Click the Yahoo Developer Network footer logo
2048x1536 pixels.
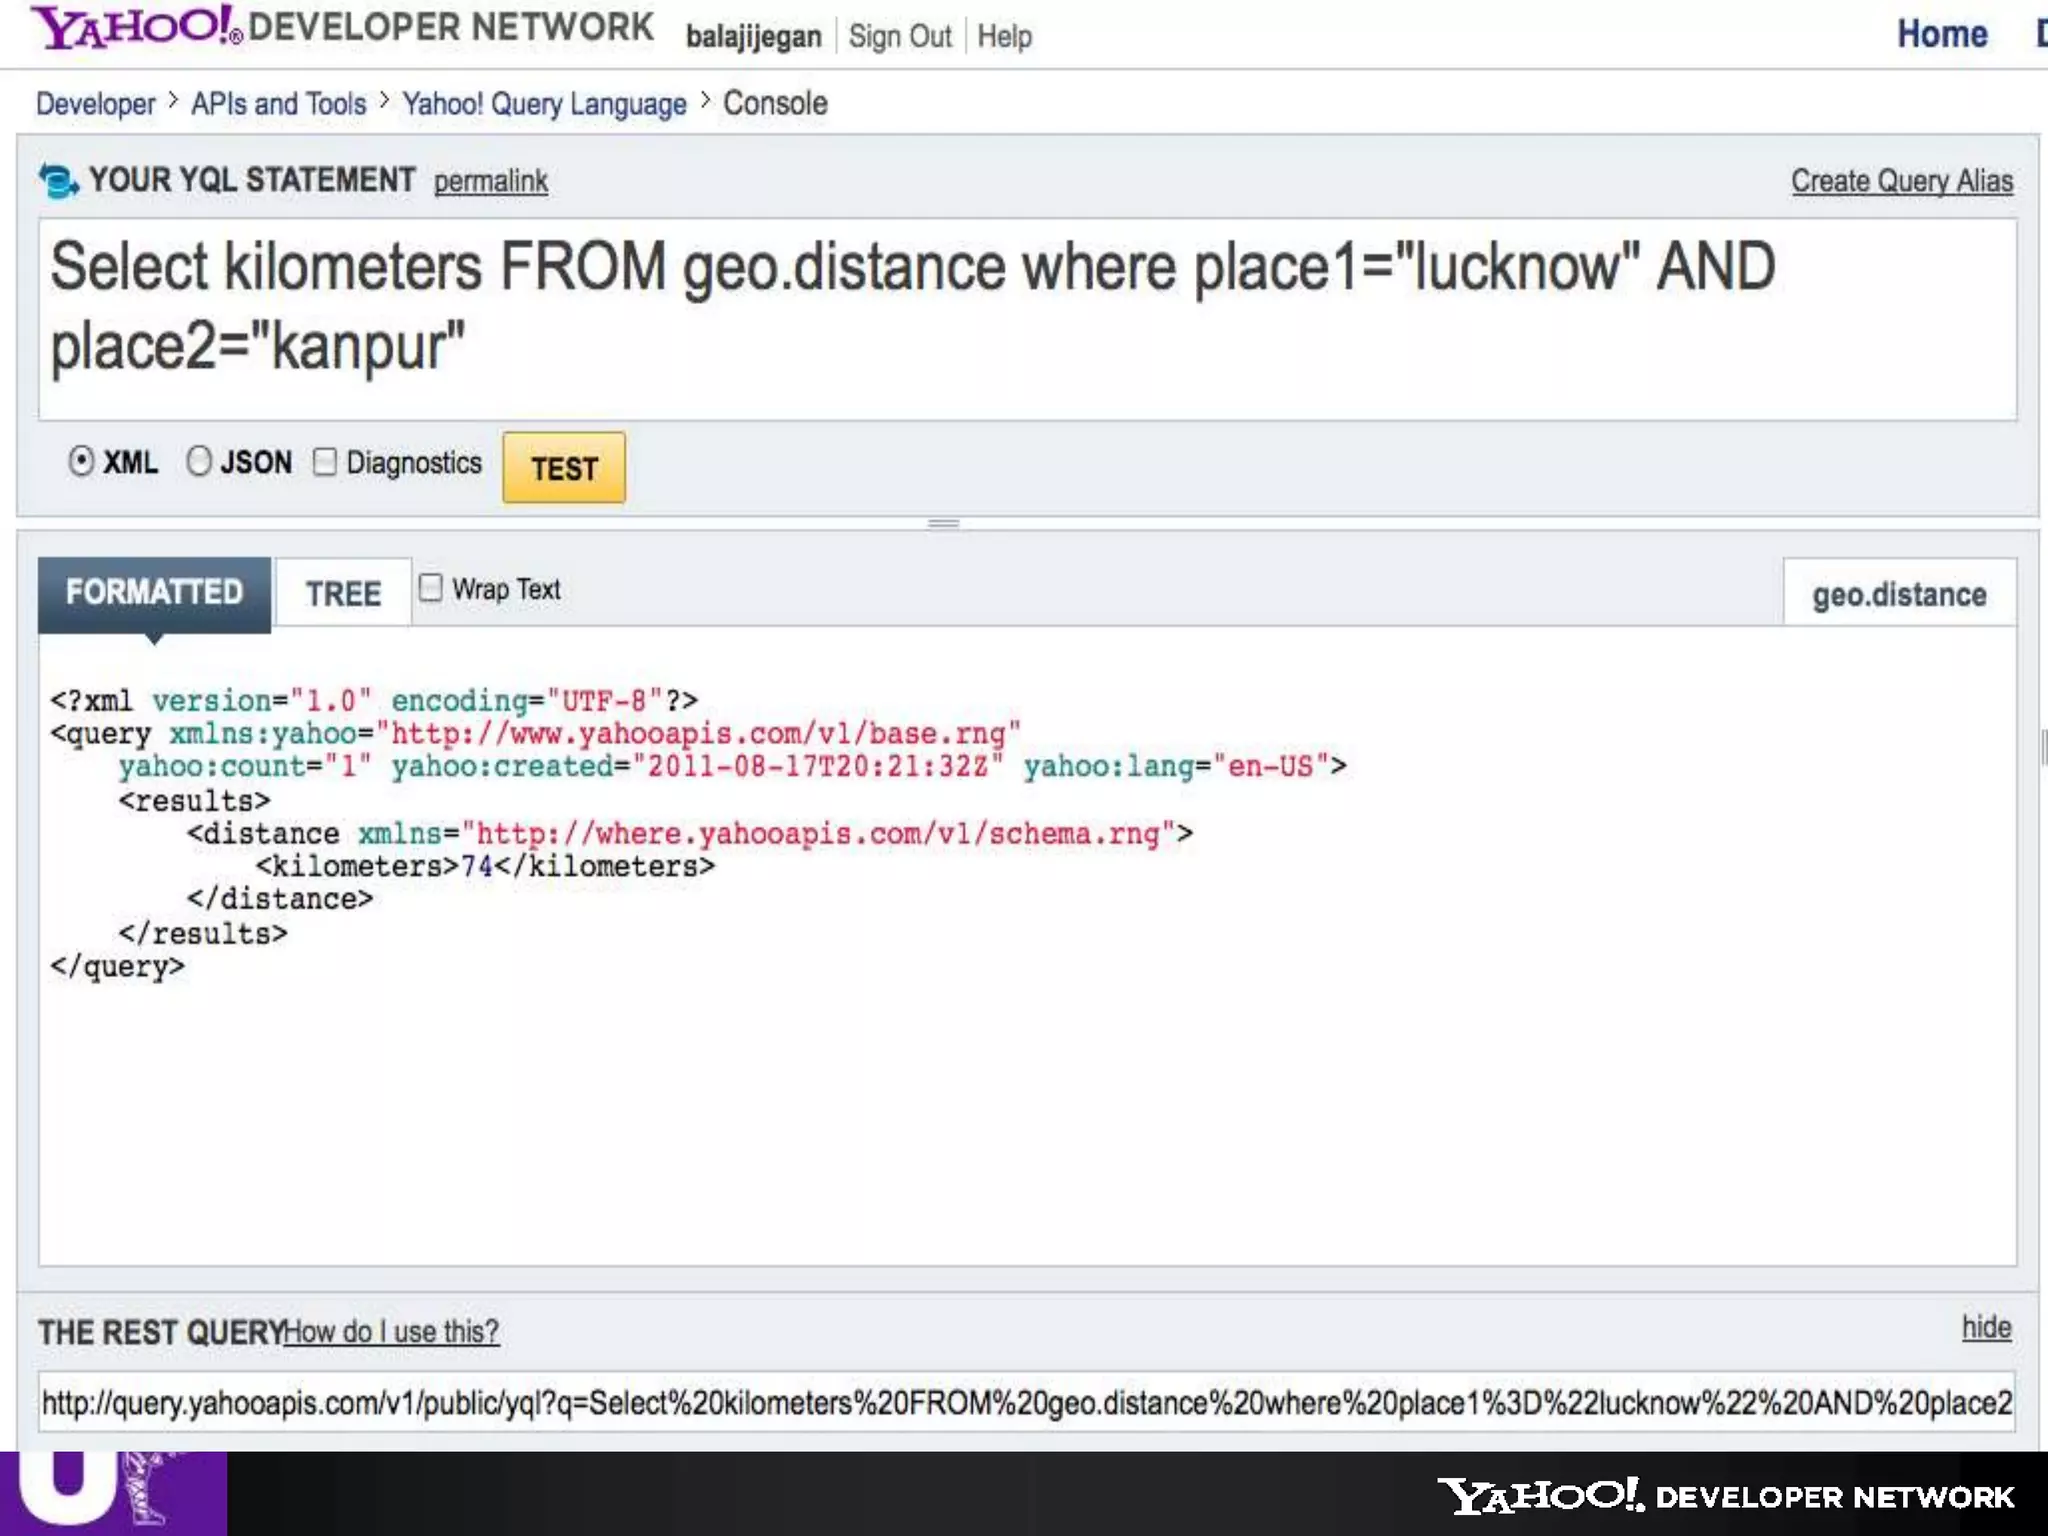click(1725, 1496)
